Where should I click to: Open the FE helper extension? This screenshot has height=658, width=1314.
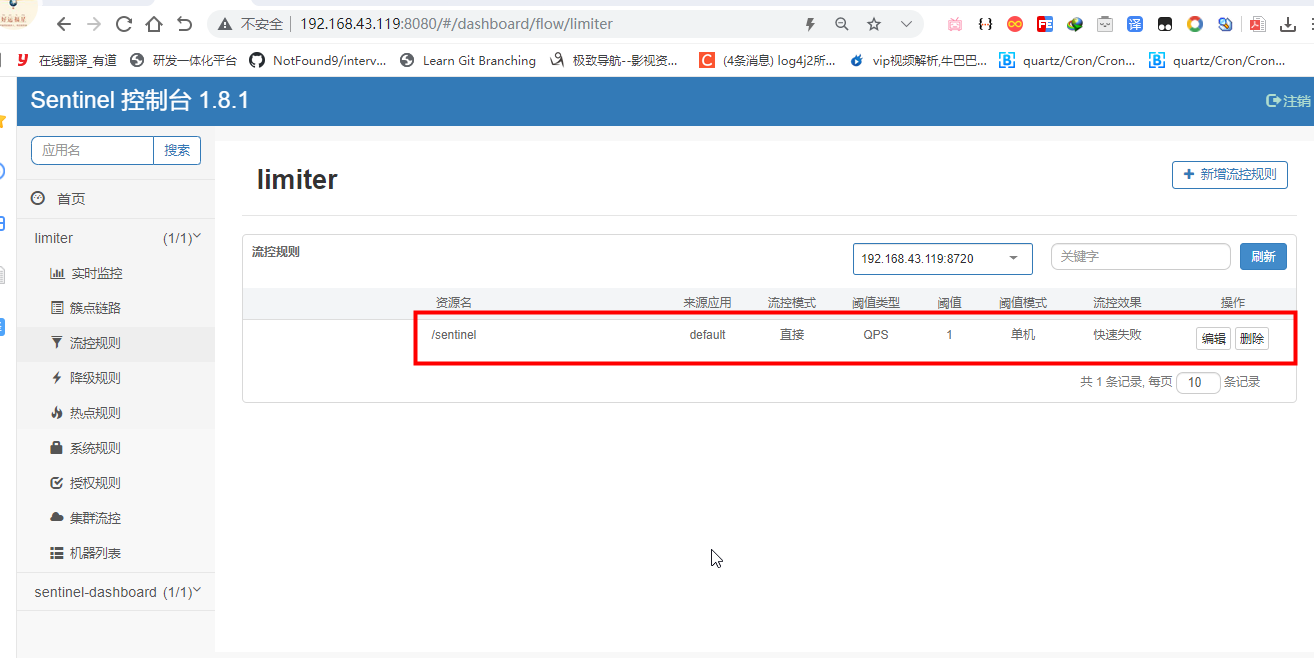tap(1045, 24)
